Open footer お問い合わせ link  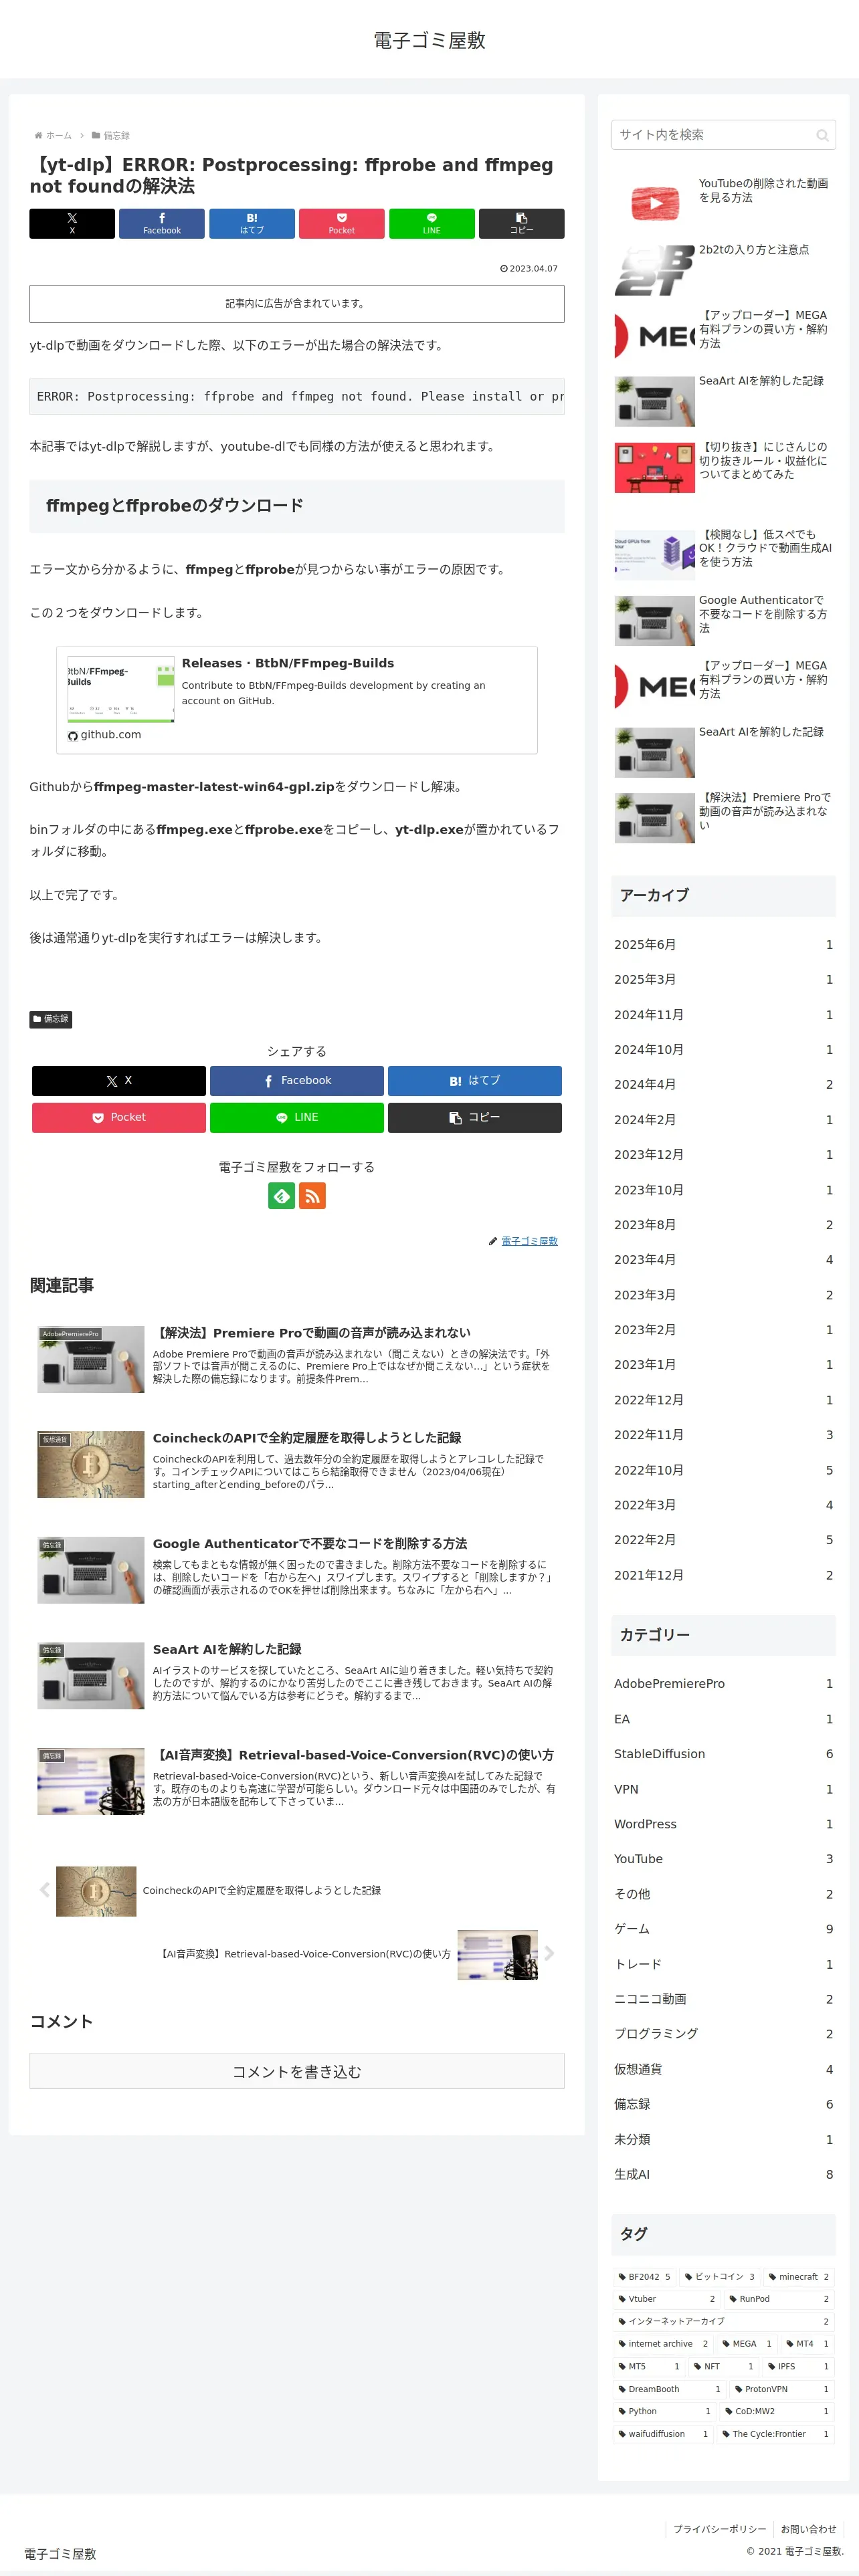tap(808, 2529)
